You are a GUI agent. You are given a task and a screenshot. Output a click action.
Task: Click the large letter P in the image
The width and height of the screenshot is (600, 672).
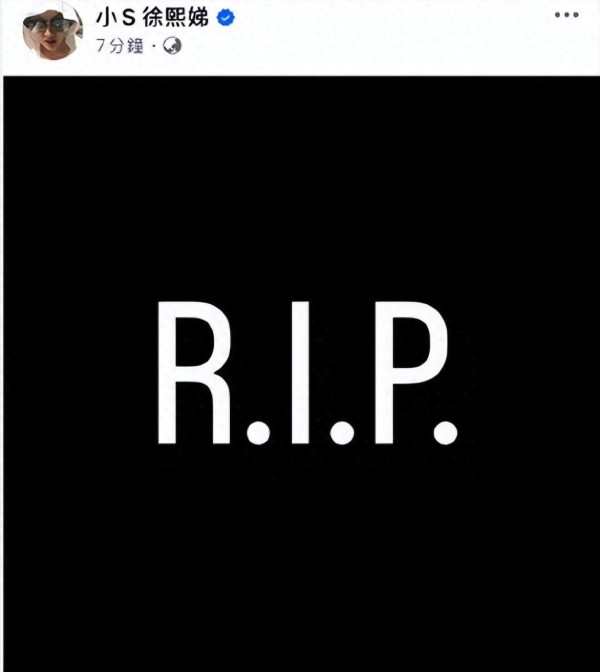click(x=411, y=372)
